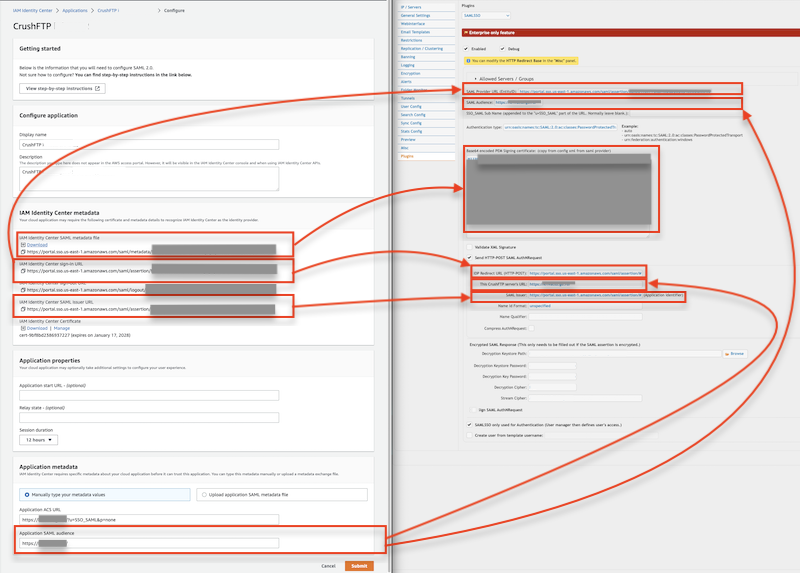Click the Stream Cipher field

coord(585,398)
